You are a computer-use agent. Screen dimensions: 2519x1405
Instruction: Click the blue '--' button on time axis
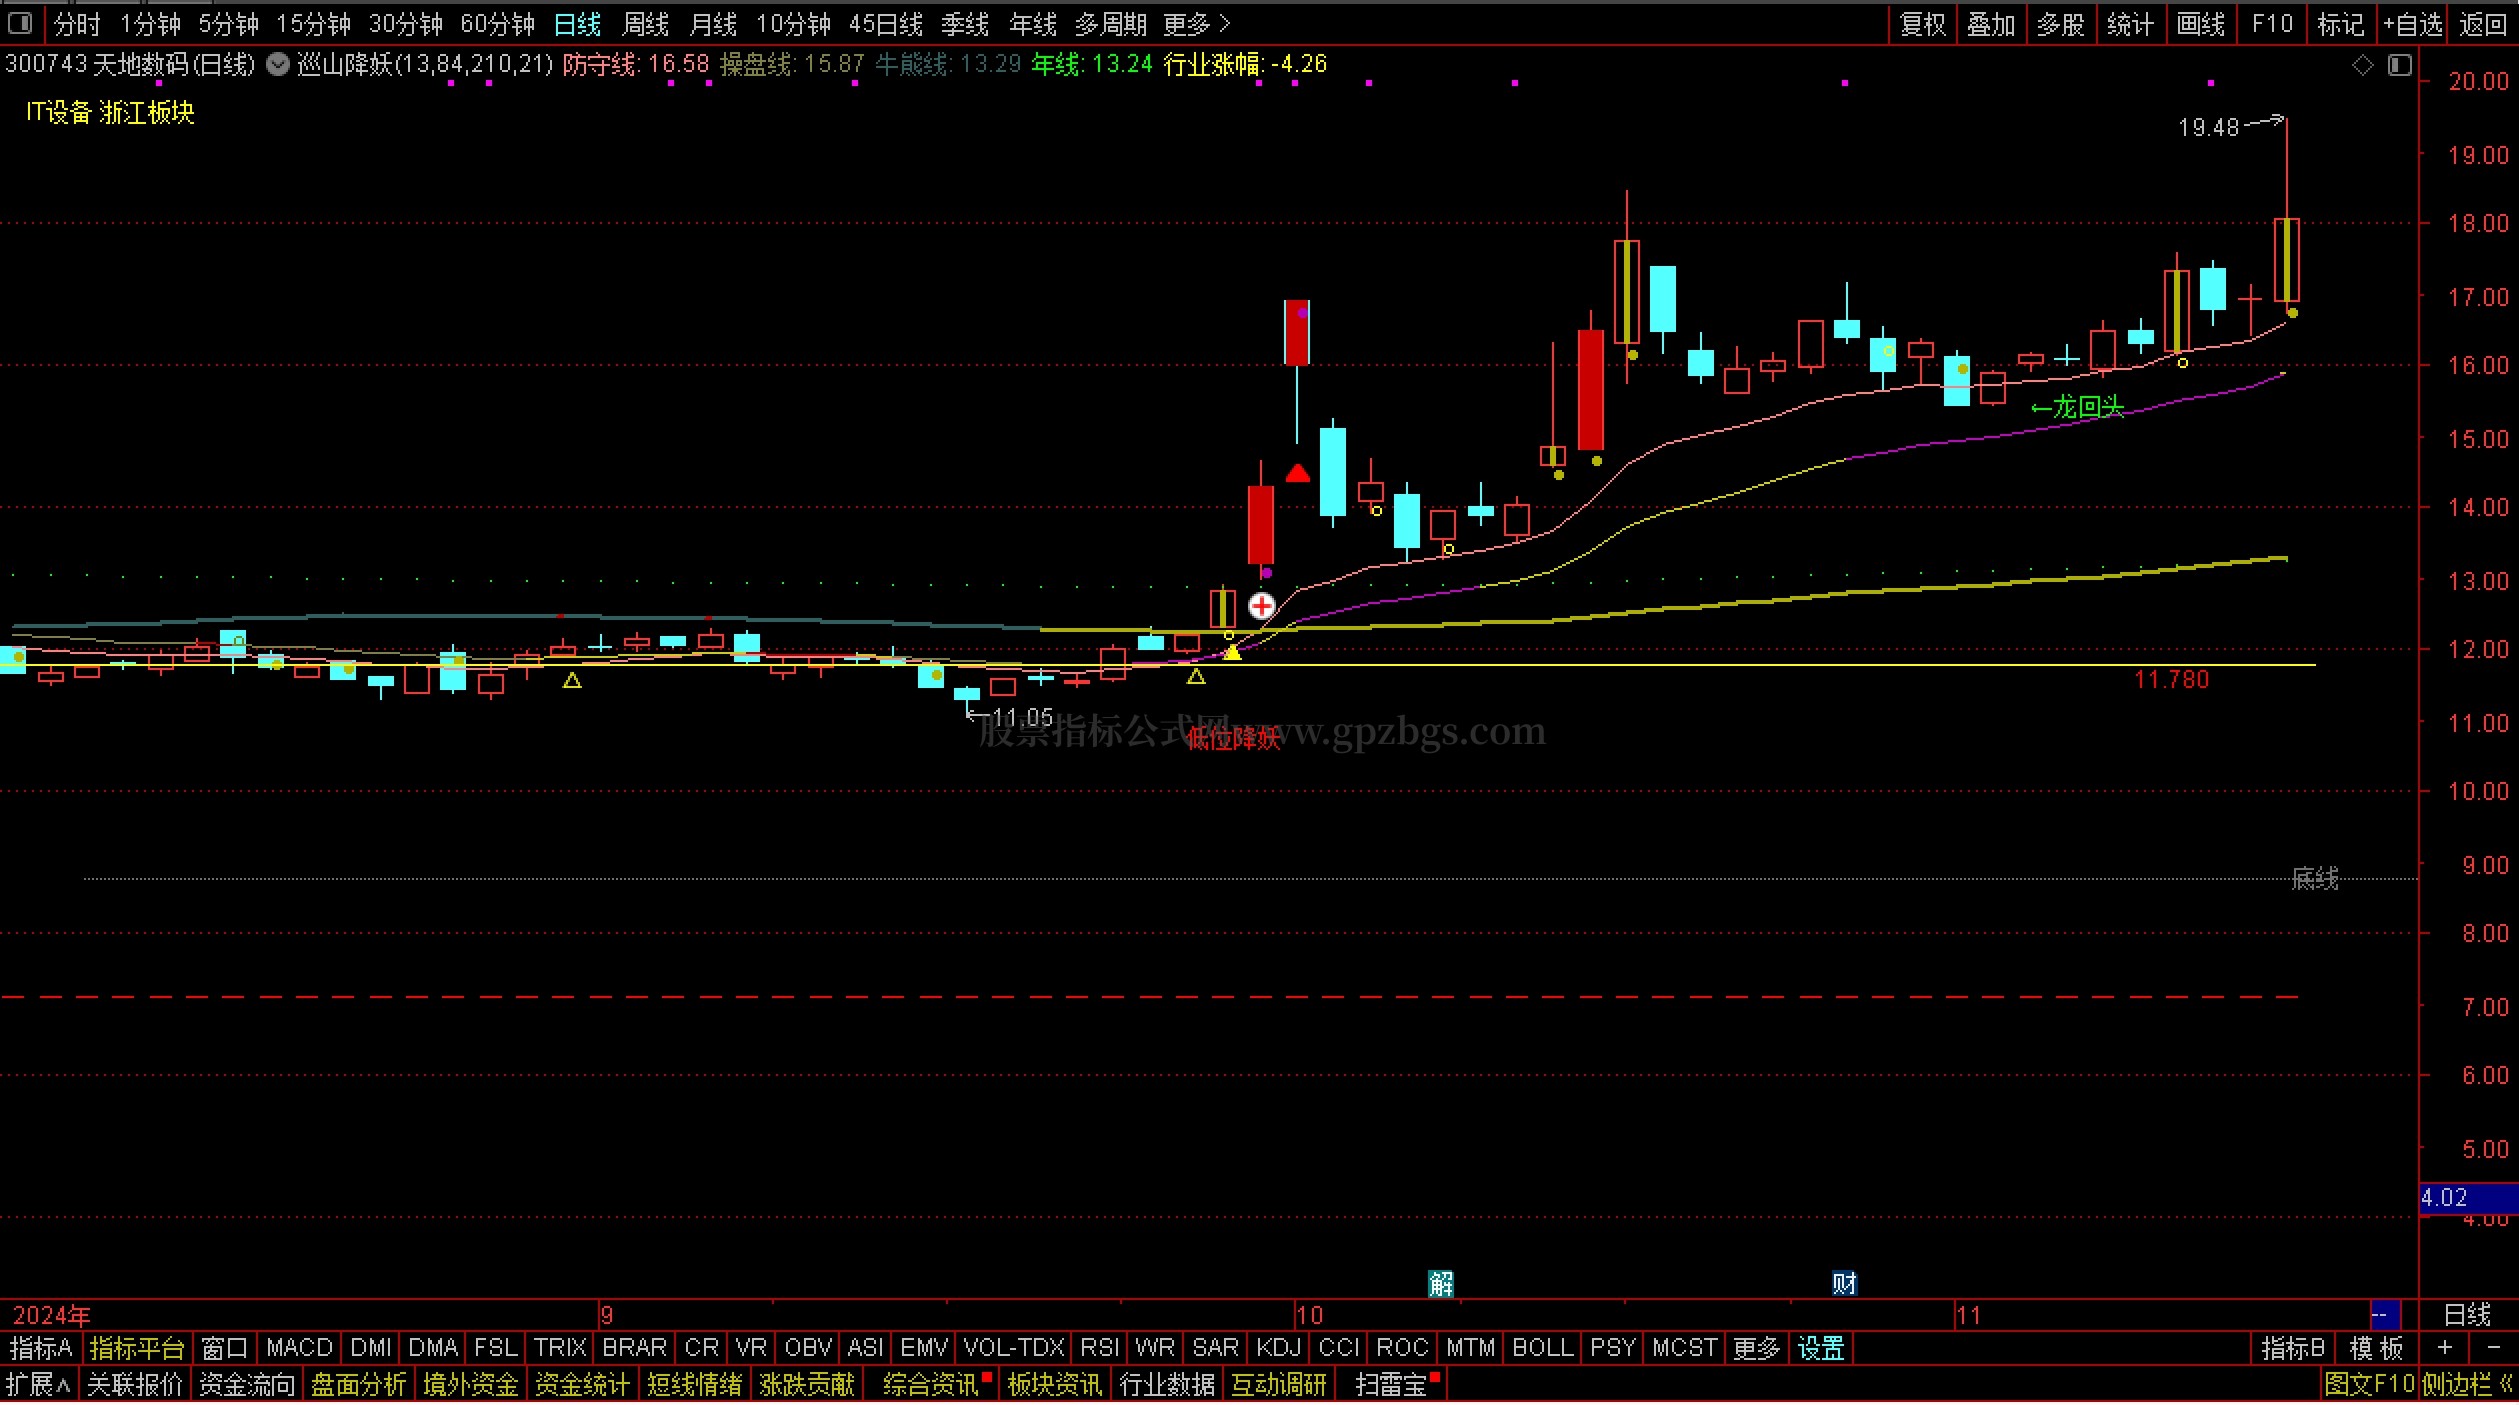point(2385,1314)
